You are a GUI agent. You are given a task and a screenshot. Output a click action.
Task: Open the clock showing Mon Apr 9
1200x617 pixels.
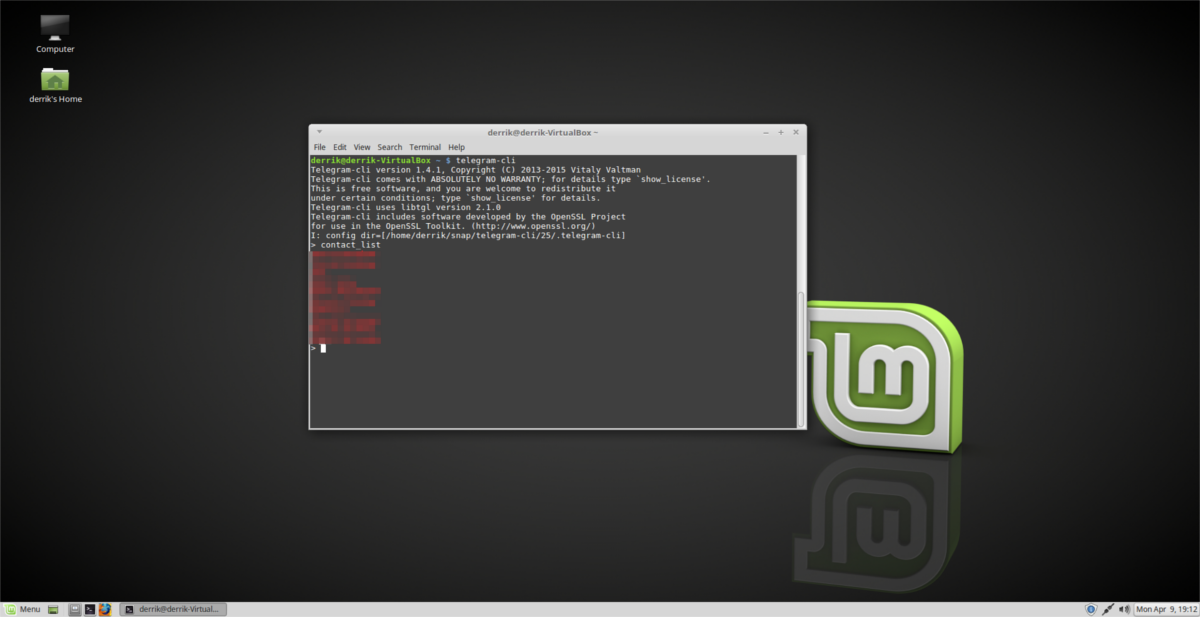[1165, 608]
